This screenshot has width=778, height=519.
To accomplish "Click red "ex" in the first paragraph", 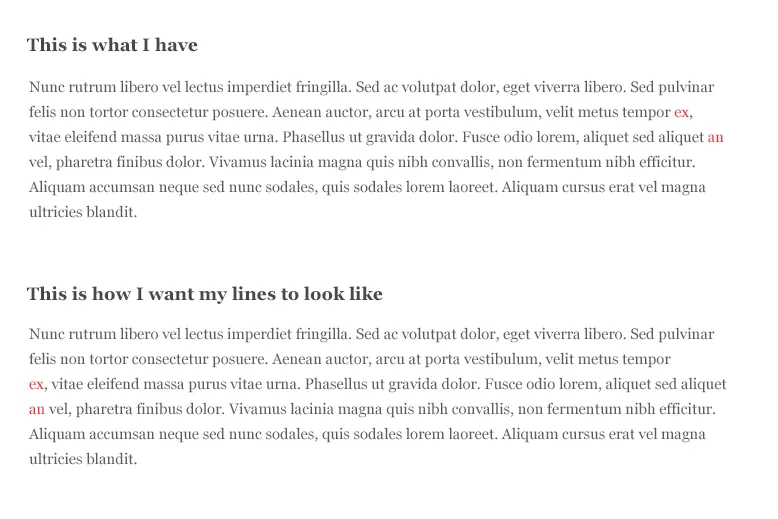I will 682,113.
